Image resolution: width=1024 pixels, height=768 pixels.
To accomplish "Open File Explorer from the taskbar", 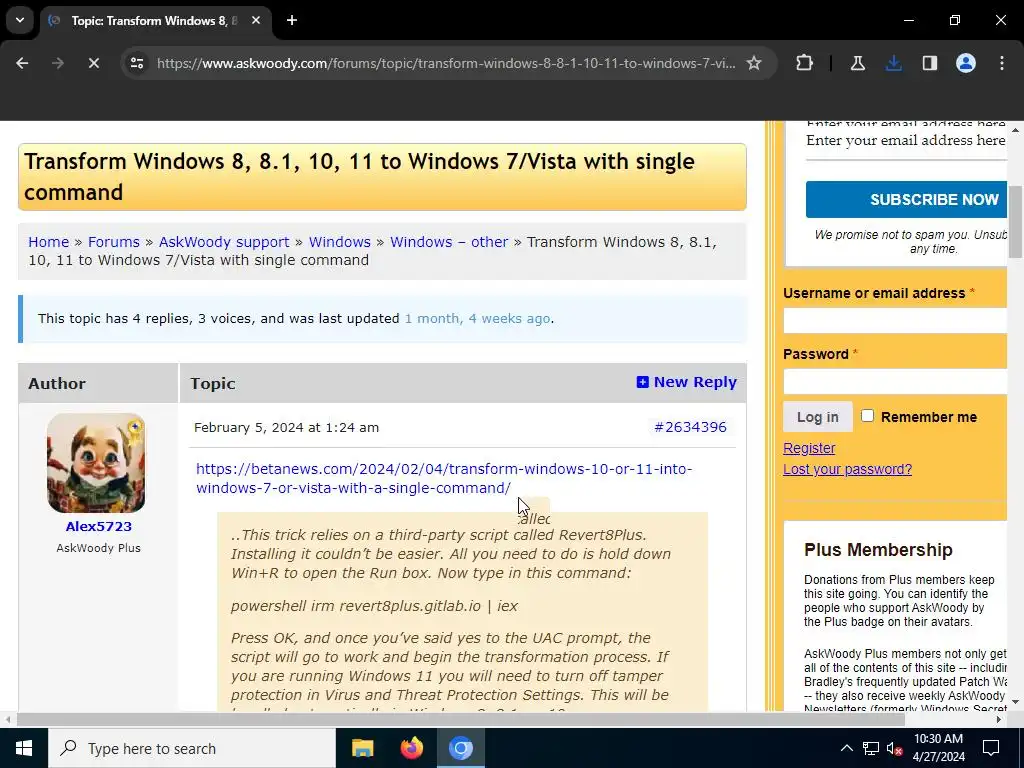I will click(x=362, y=748).
